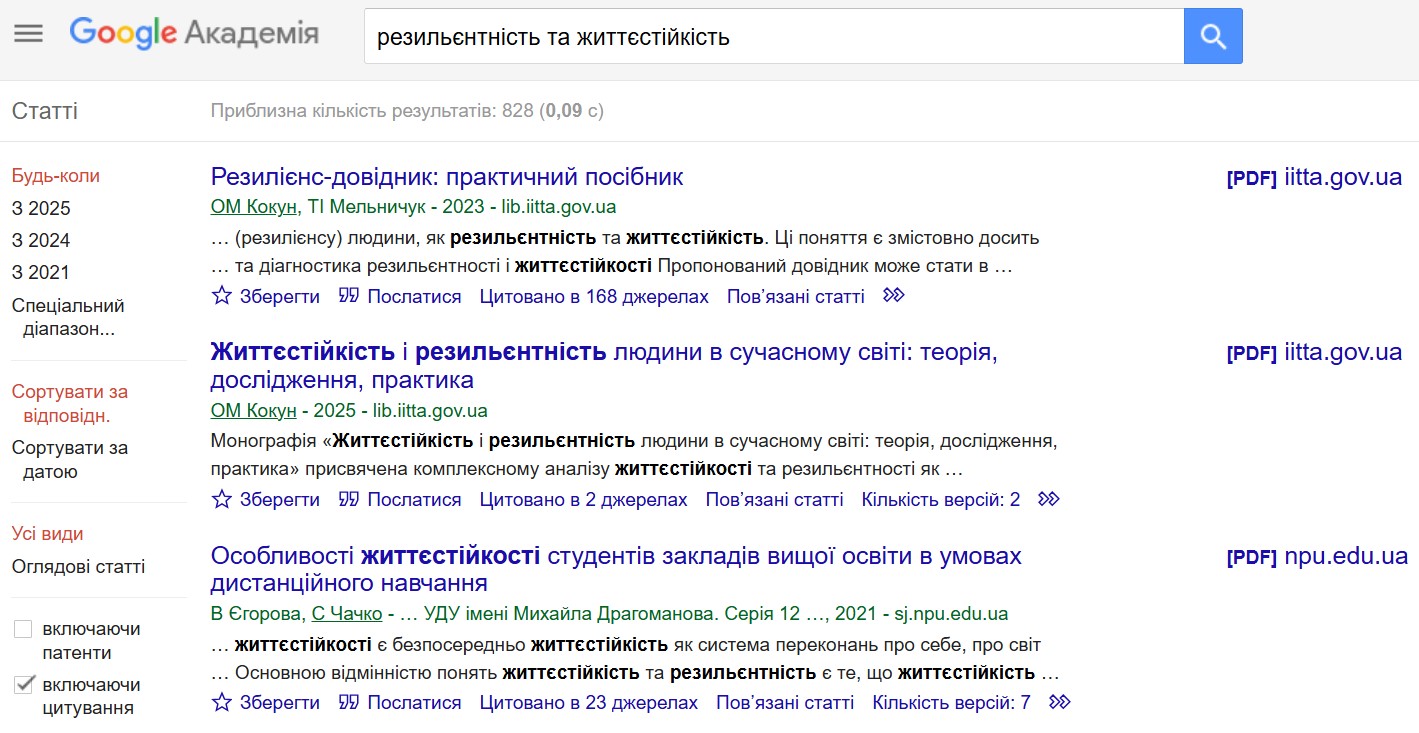
Task: Filter results З 2021
Action: 41,272
